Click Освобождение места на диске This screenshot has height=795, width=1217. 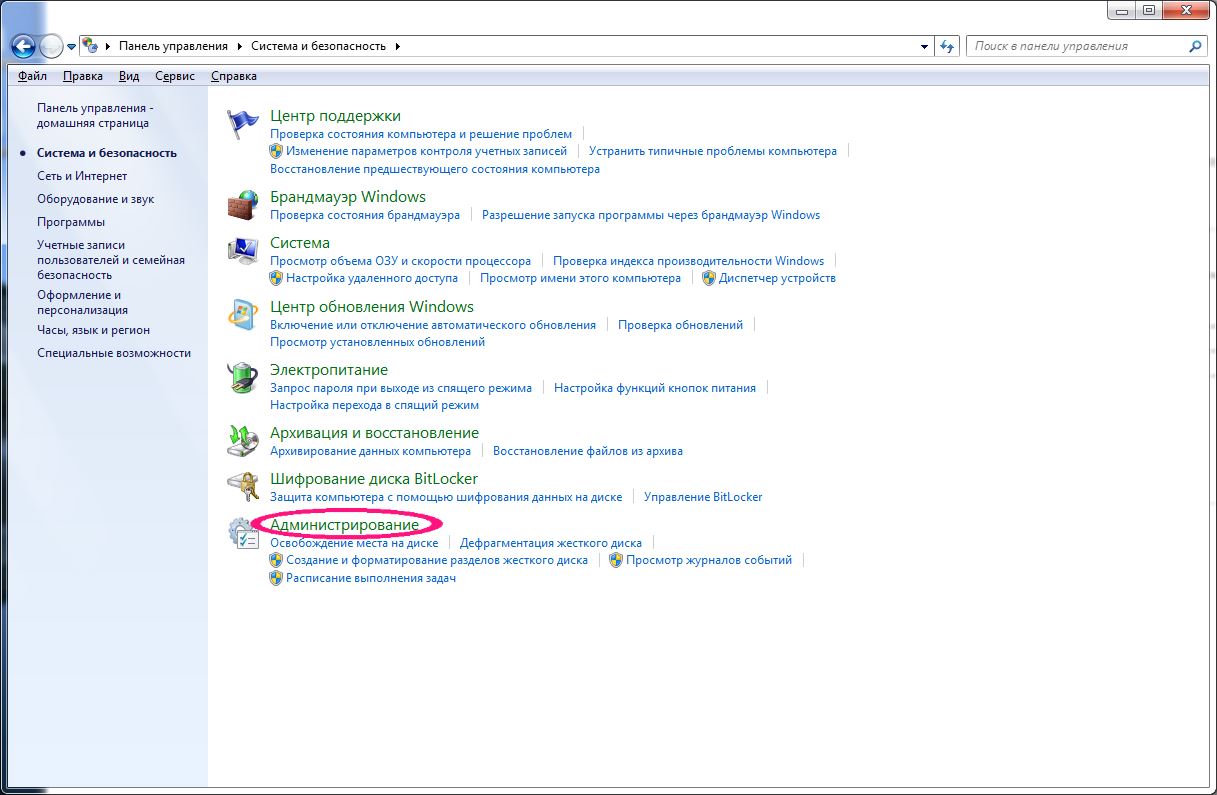[x=354, y=543]
